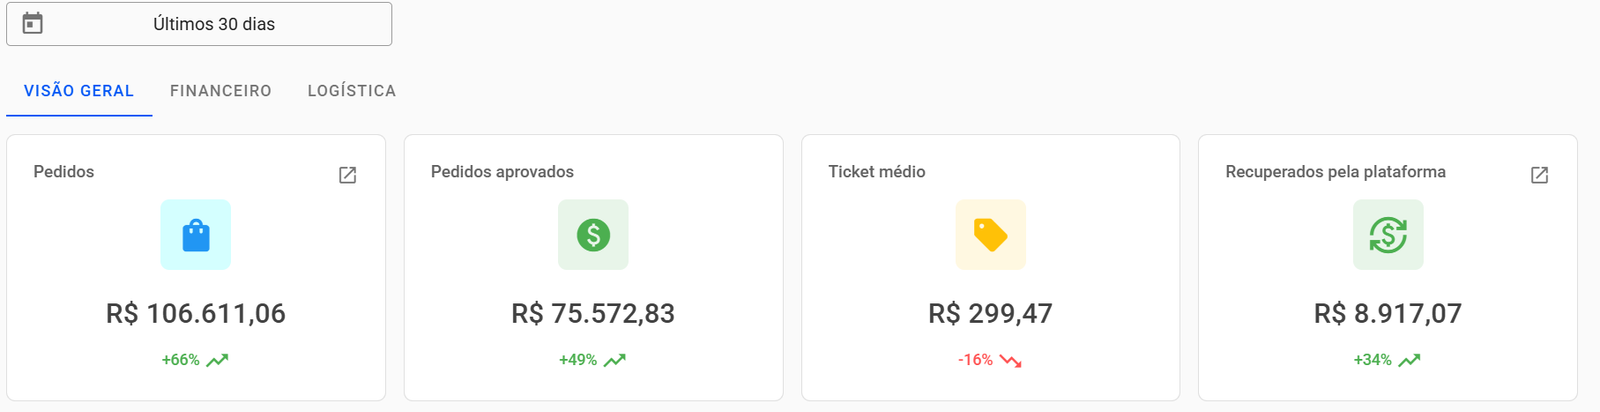
Task: Click the yellow price tag icon
Action: click(990, 235)
